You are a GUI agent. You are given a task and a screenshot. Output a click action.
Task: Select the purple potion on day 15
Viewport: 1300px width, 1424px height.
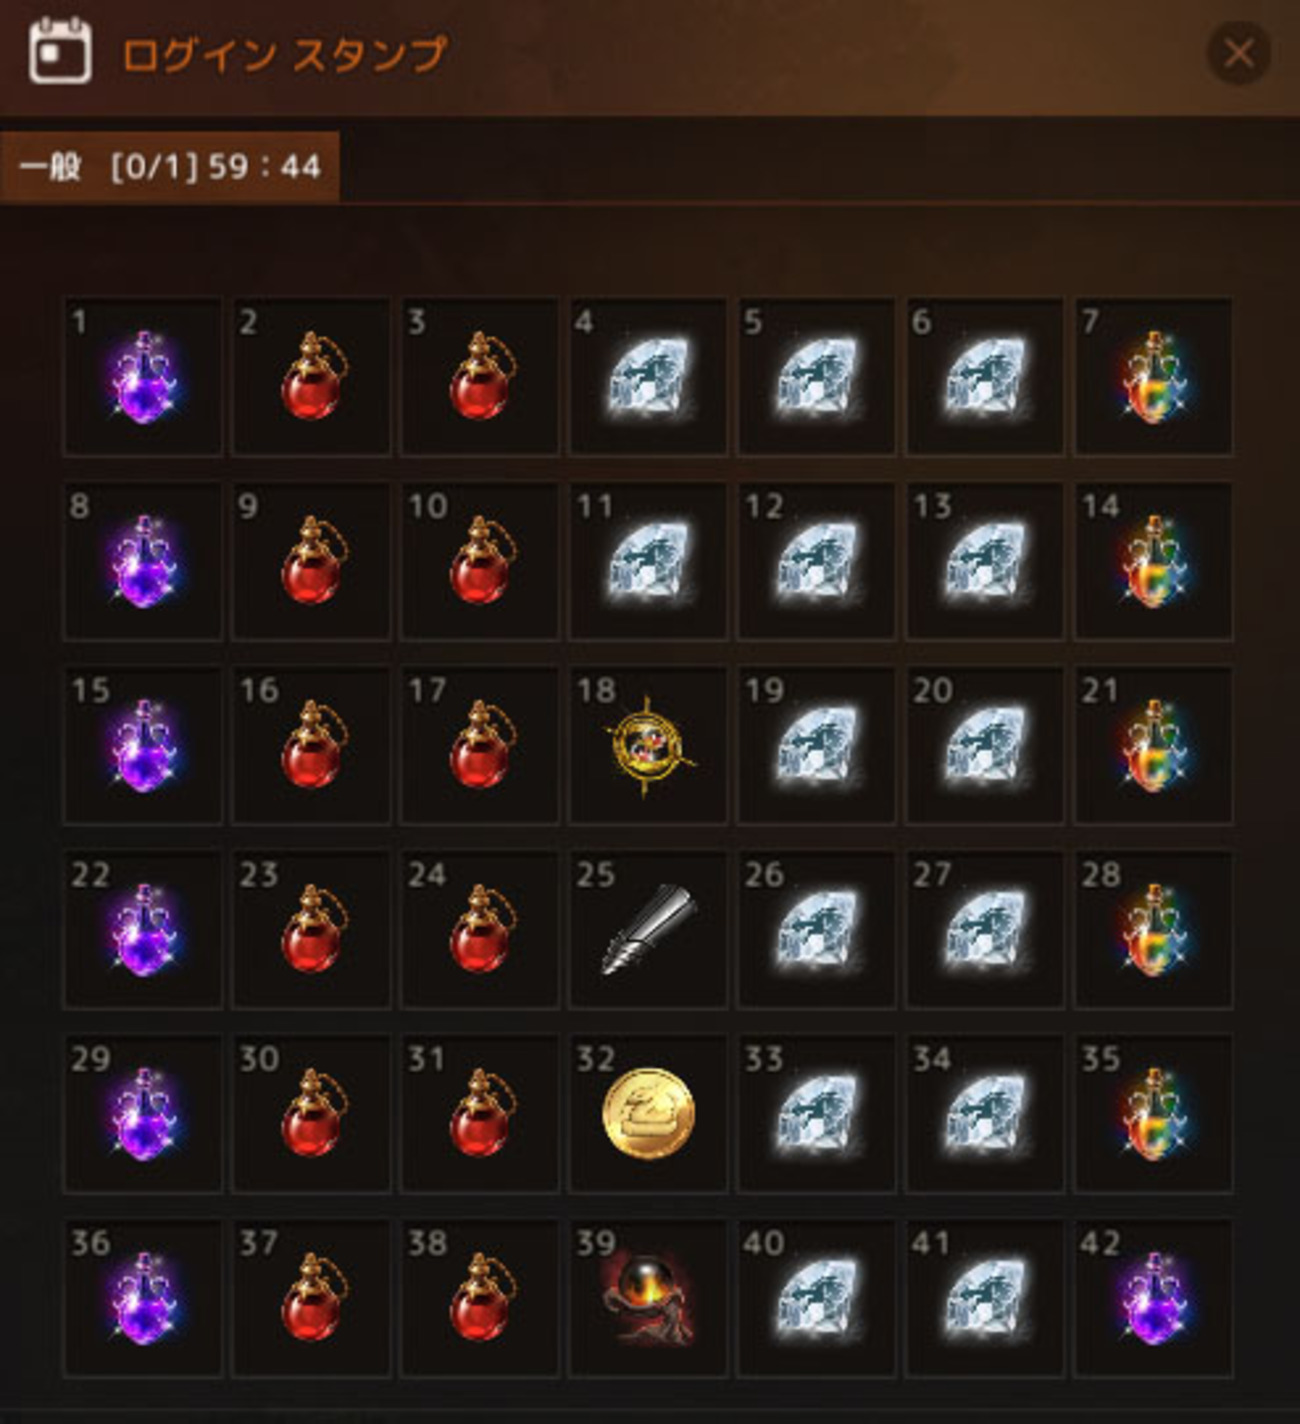(143, 746)
